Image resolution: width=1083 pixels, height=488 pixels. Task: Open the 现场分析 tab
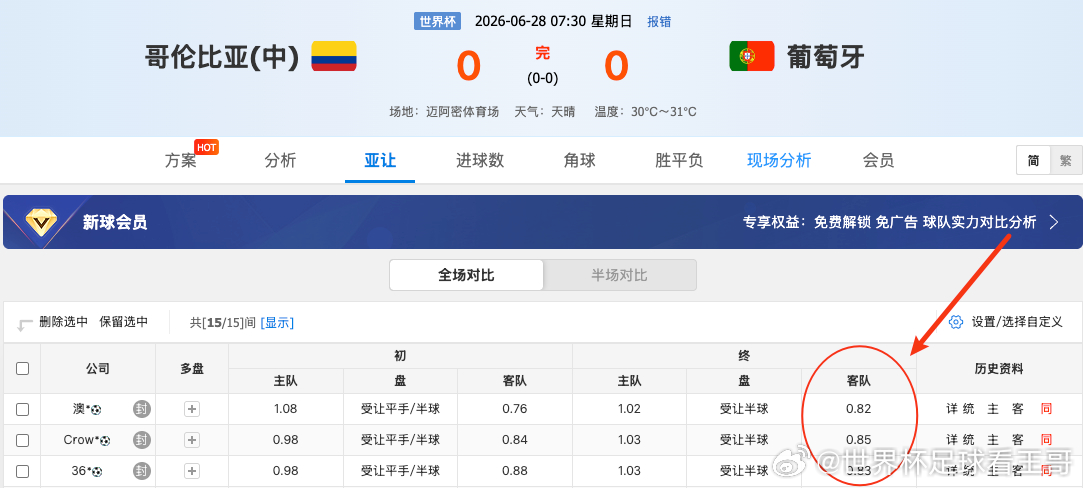point(779,161)
